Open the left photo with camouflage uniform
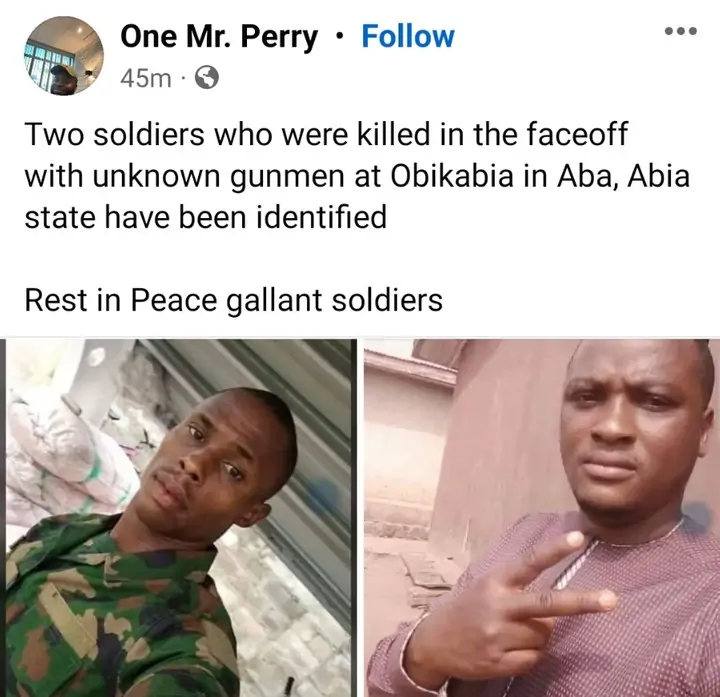The height and width of the screenshot is (697, 720). coord(177,518)
